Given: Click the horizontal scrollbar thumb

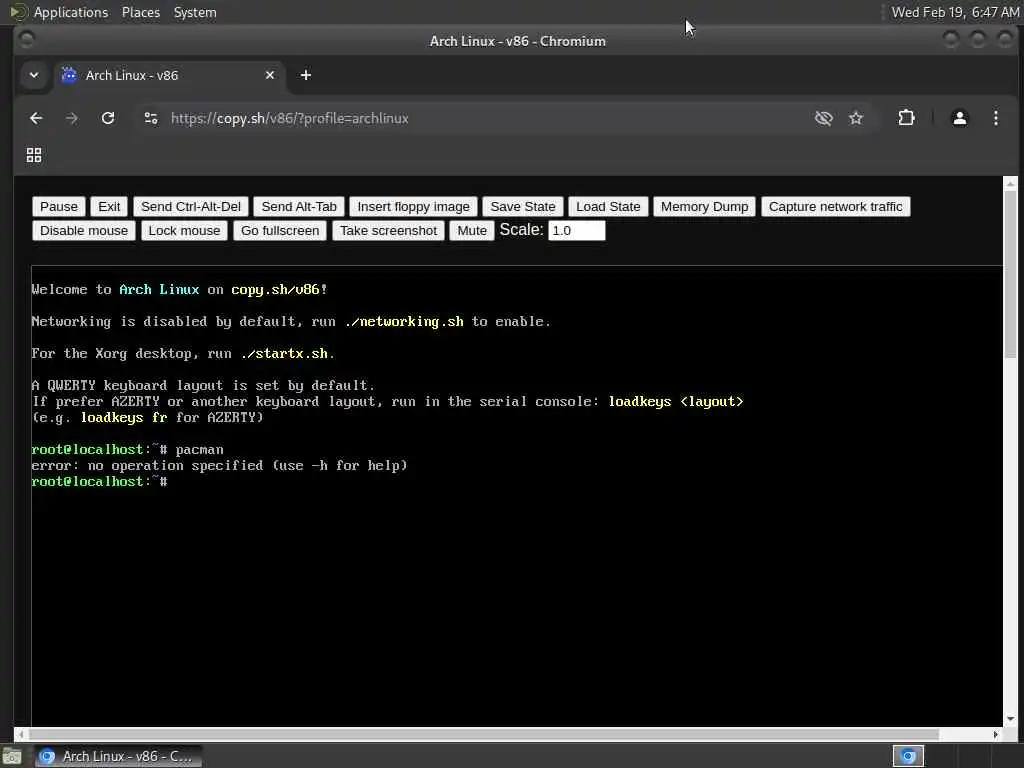Looking at the screenshot, I should [x=484, y=734].
